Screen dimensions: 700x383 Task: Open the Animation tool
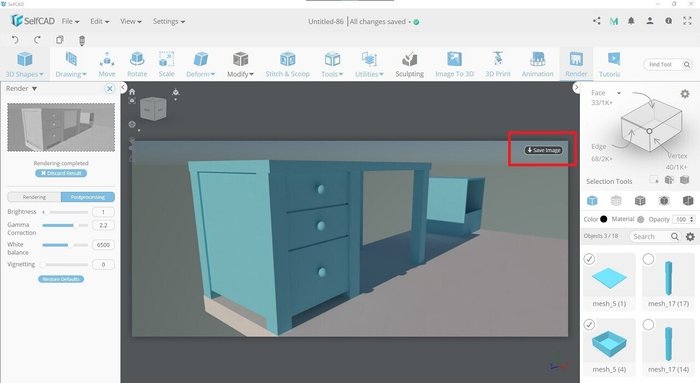(x=538, y=65)
